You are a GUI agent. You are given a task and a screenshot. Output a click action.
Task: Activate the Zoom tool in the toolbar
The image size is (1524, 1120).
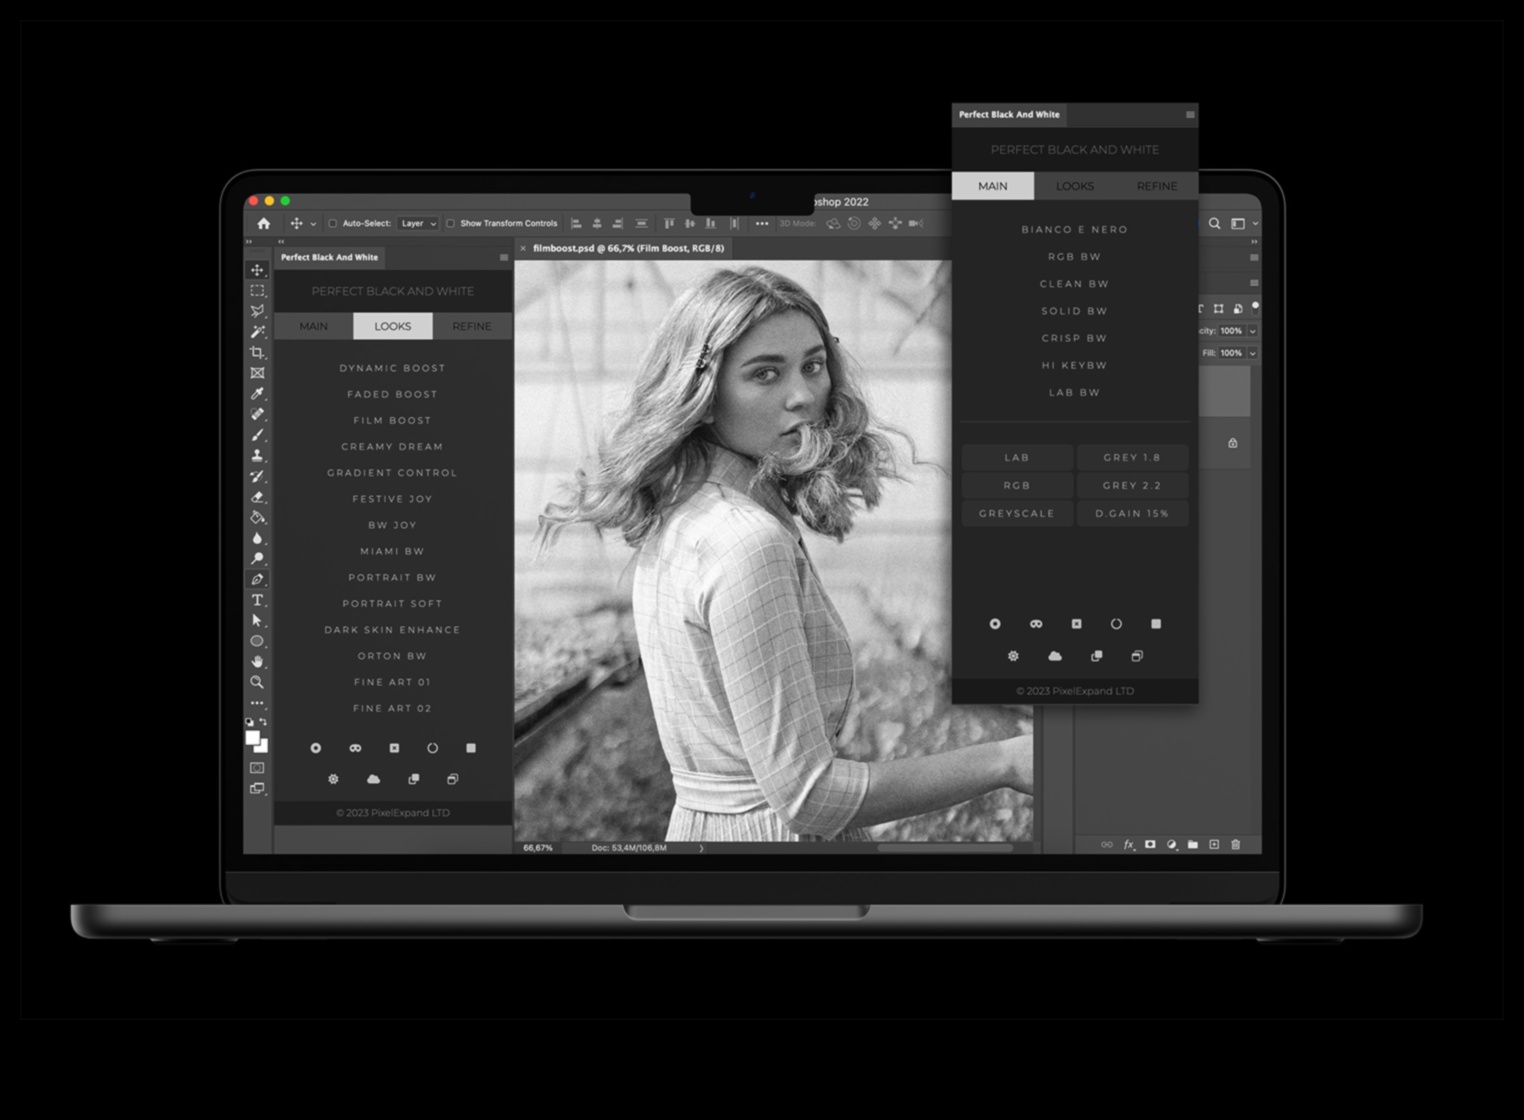(257, 682)
